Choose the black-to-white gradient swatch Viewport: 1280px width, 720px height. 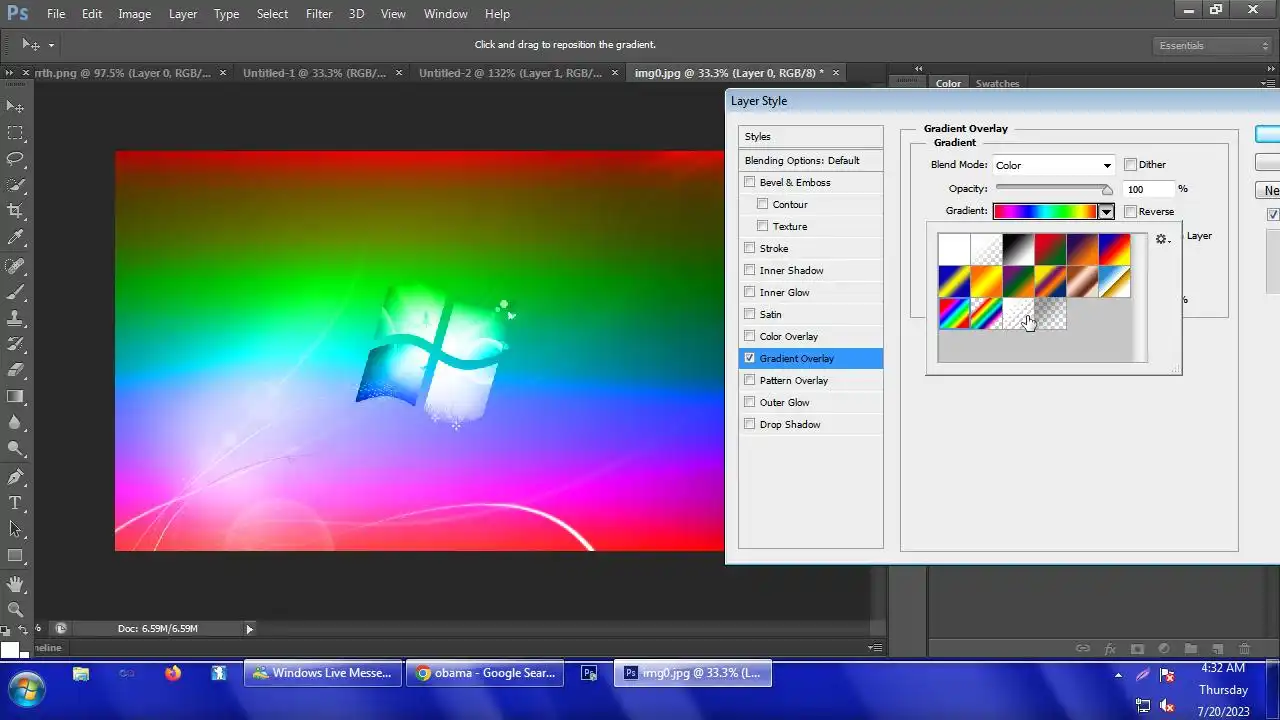click(x=1019, y=249)
